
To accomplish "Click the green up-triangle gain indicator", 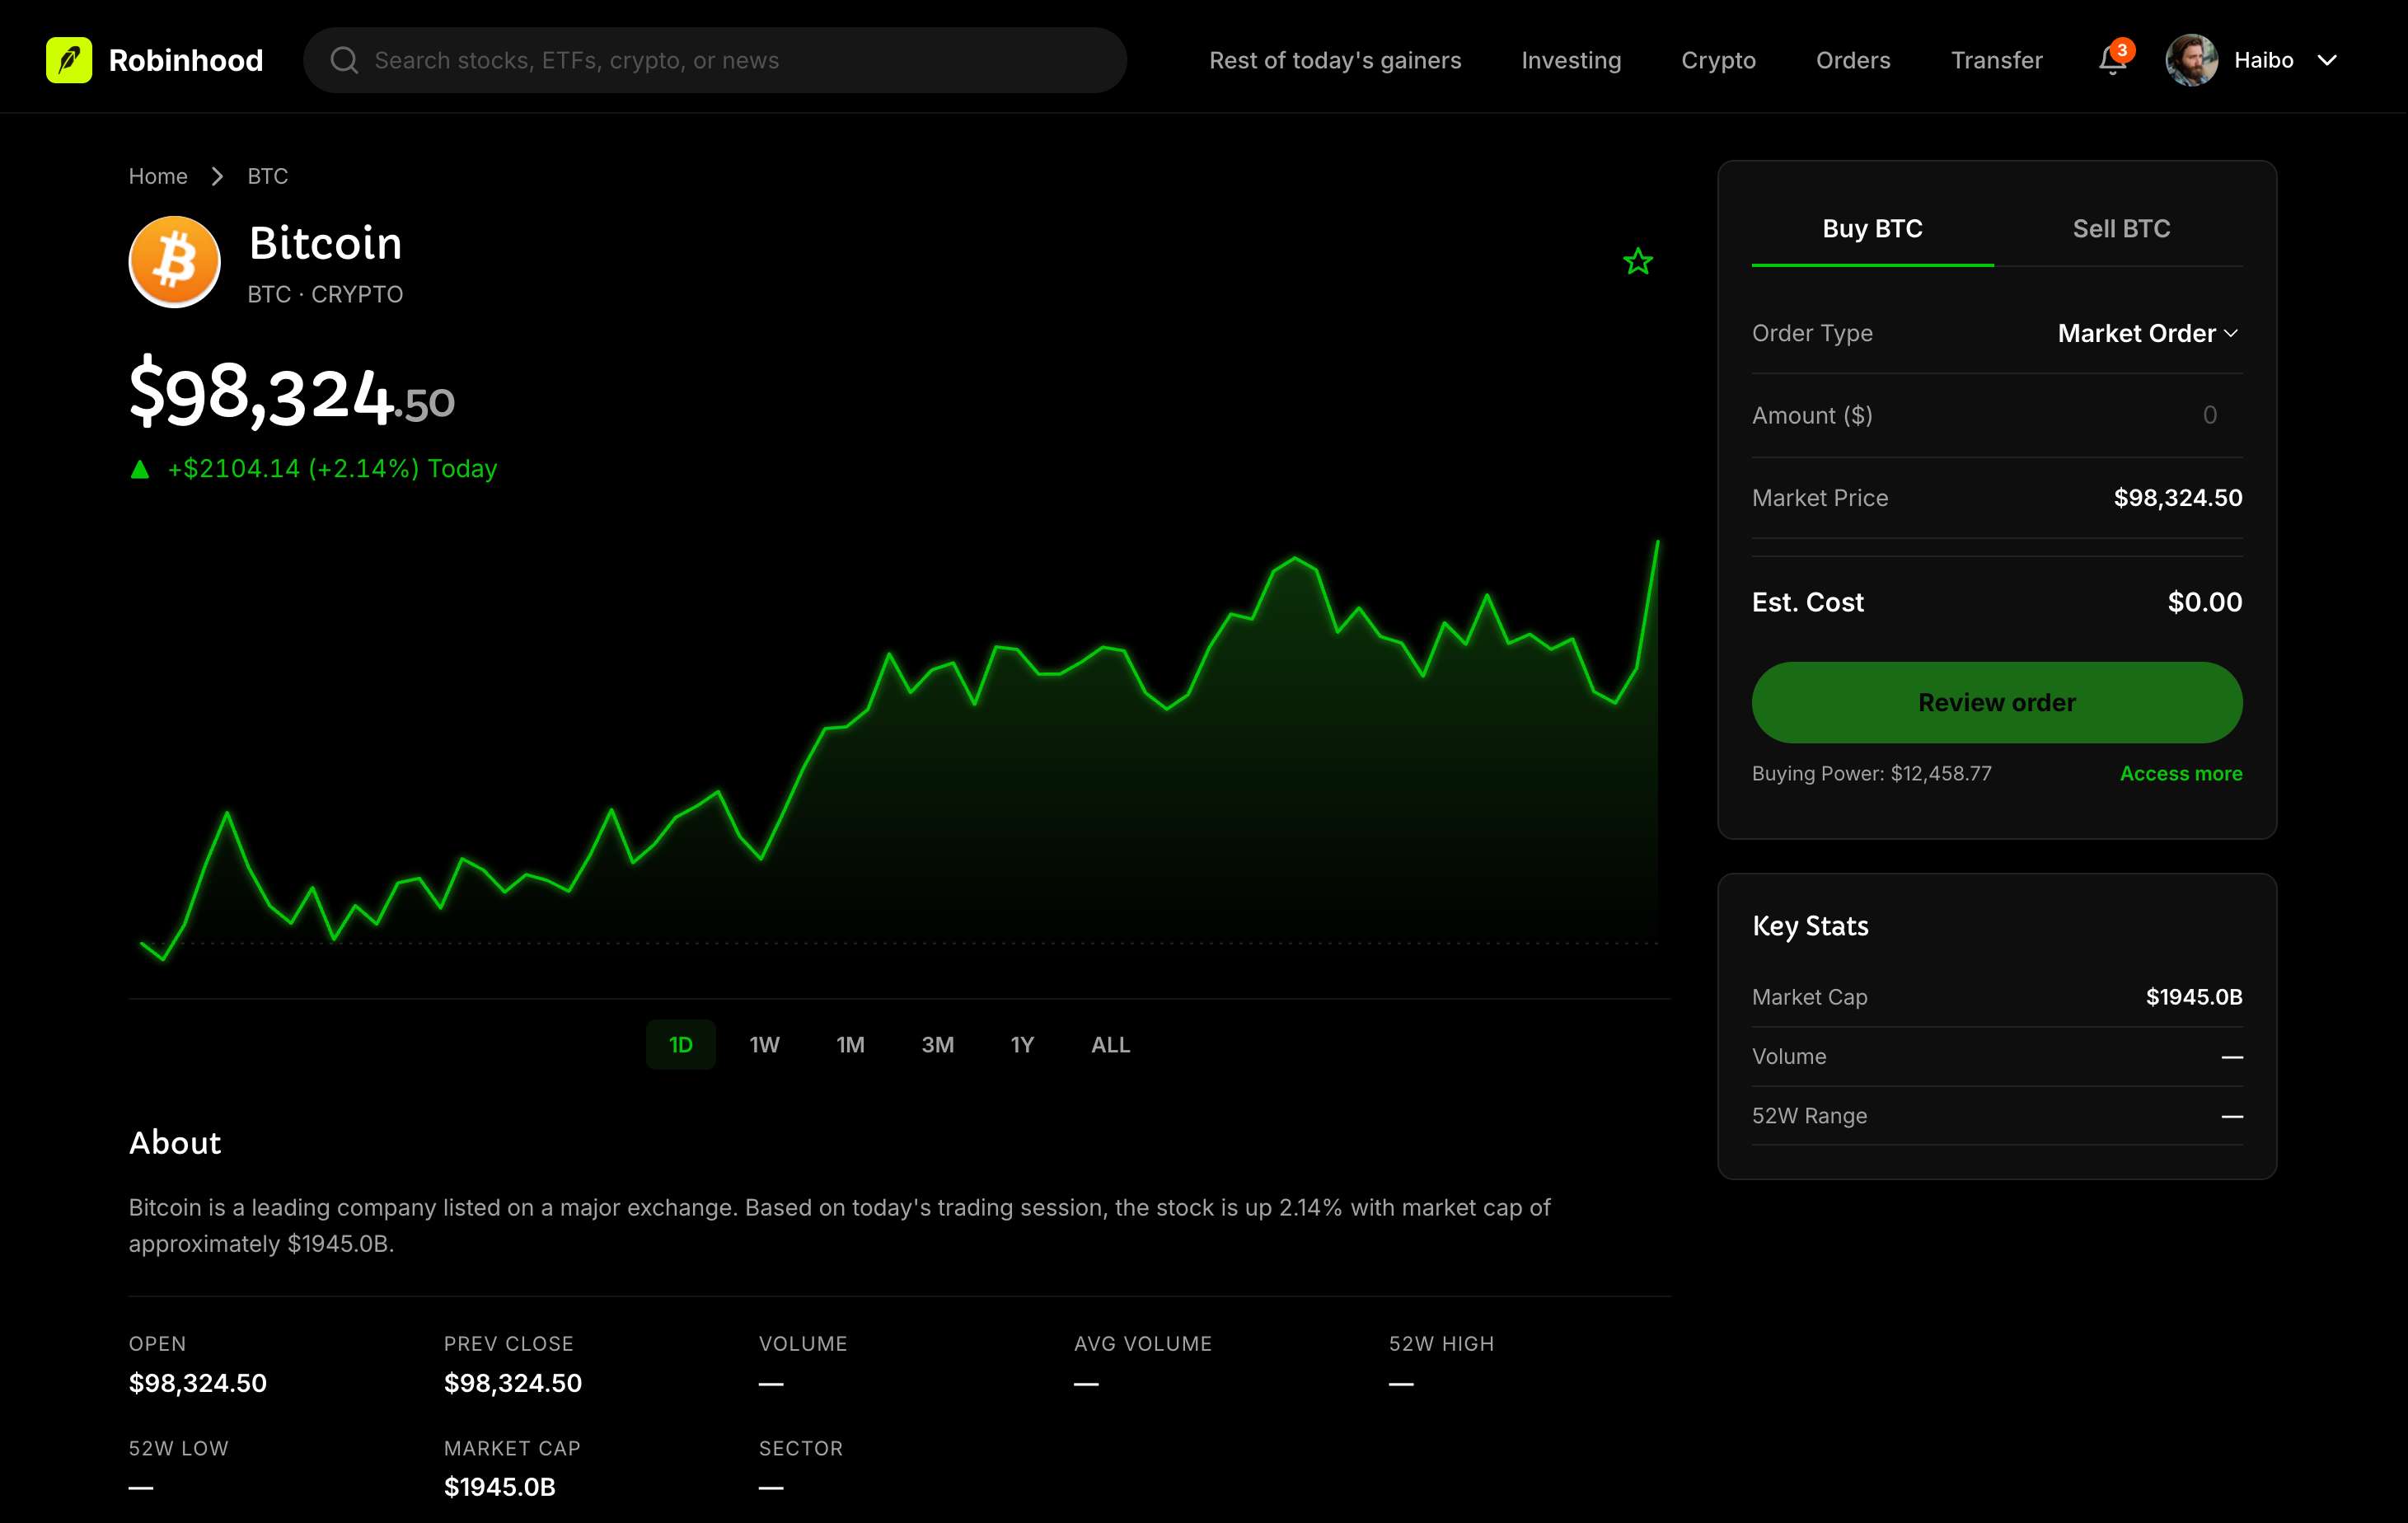I will (x=140, y=469).
